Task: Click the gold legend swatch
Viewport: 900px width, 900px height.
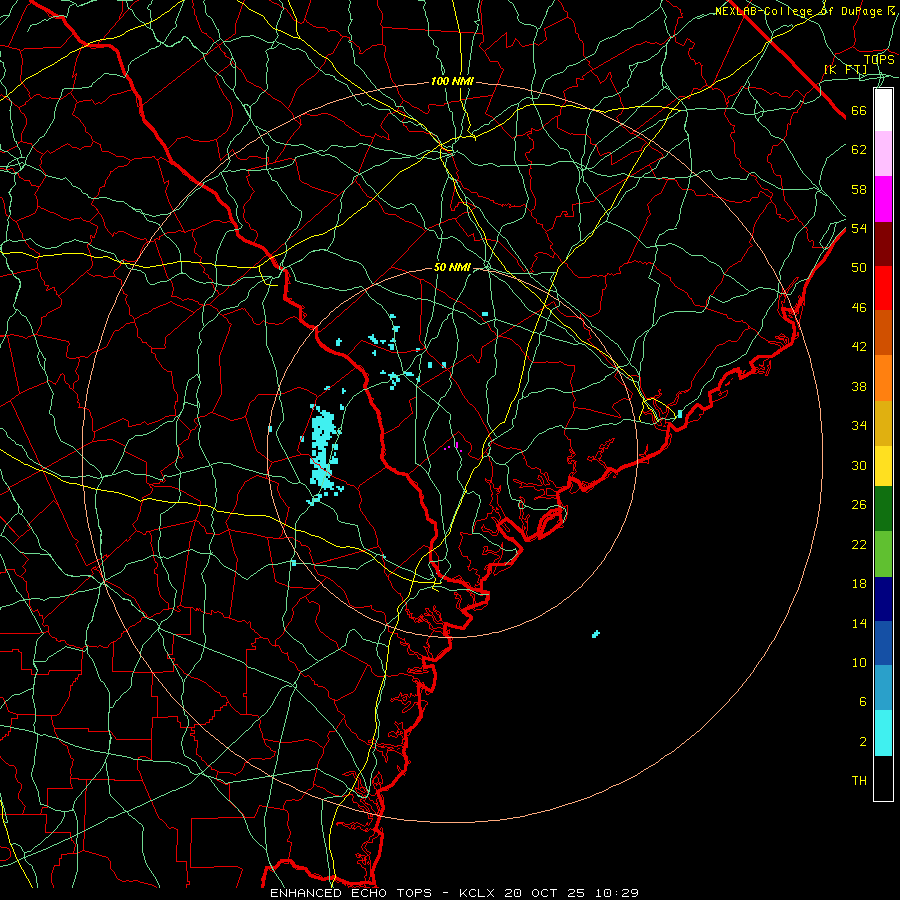Action: click(x=883, y=423)
